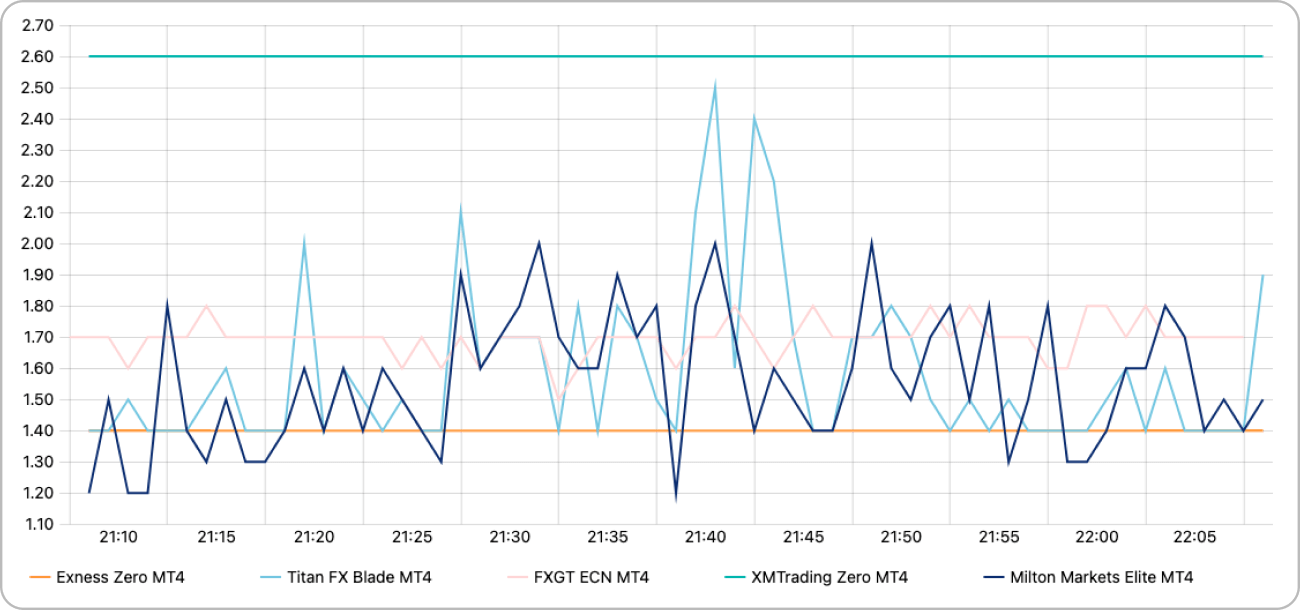Click the 21:20 time label
Screen dimensions: 1300x610
[x=314, y=537]
